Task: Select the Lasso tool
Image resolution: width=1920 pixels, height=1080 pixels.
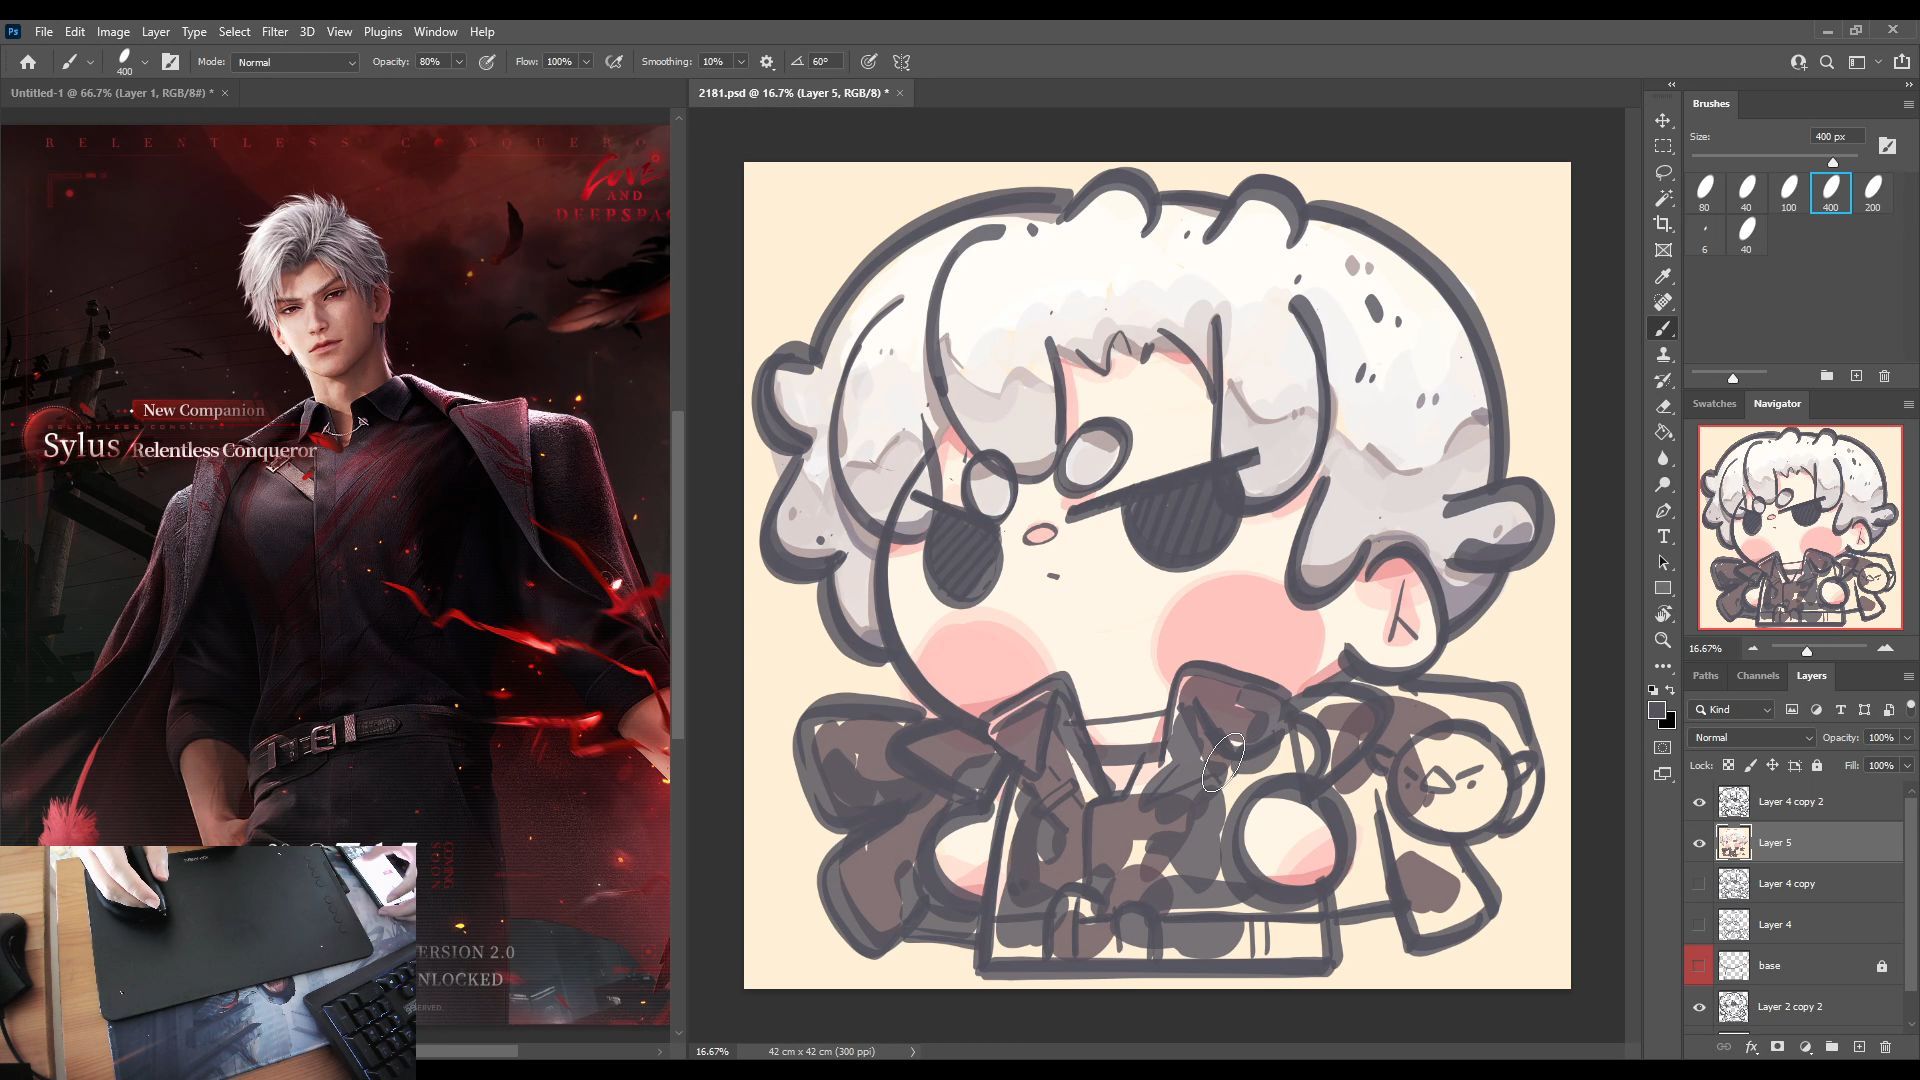Action: click(x=1663, y=172)
